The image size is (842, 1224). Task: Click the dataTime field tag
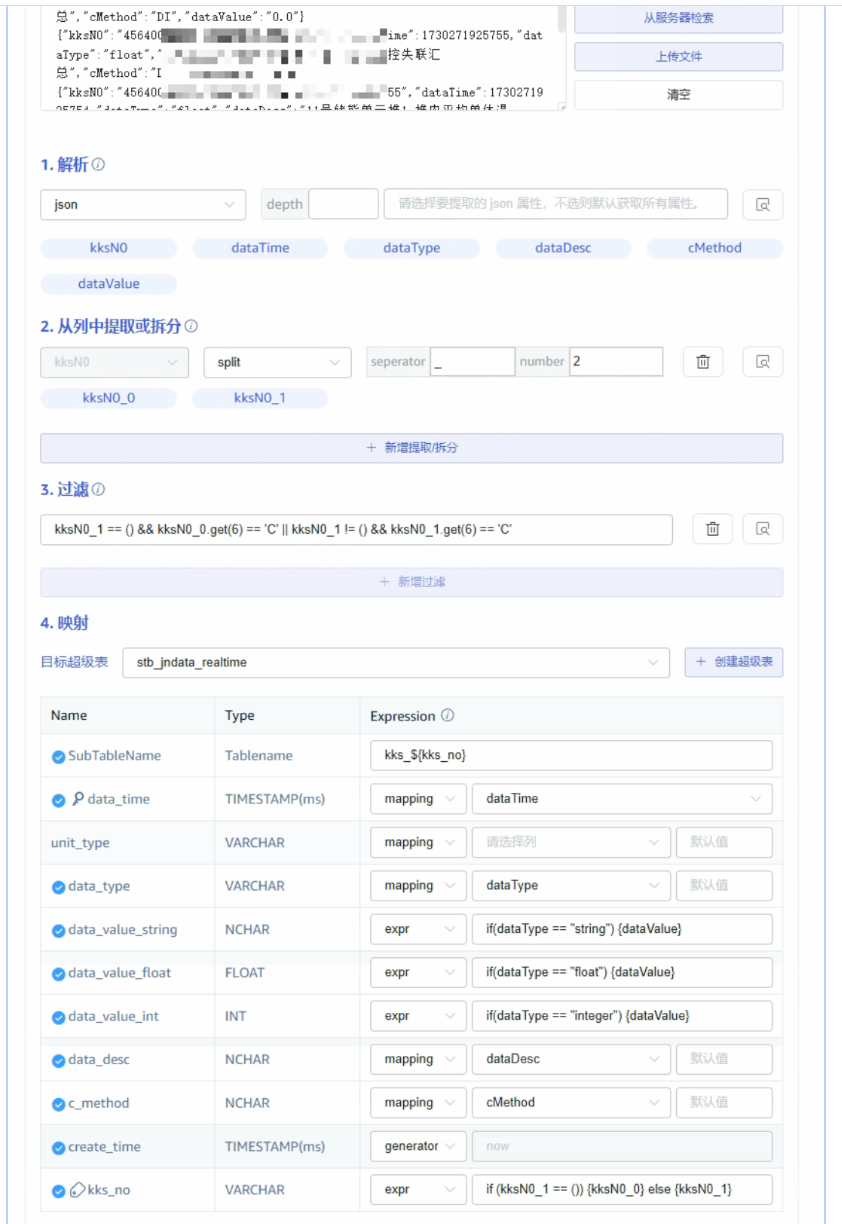[260, 248]
